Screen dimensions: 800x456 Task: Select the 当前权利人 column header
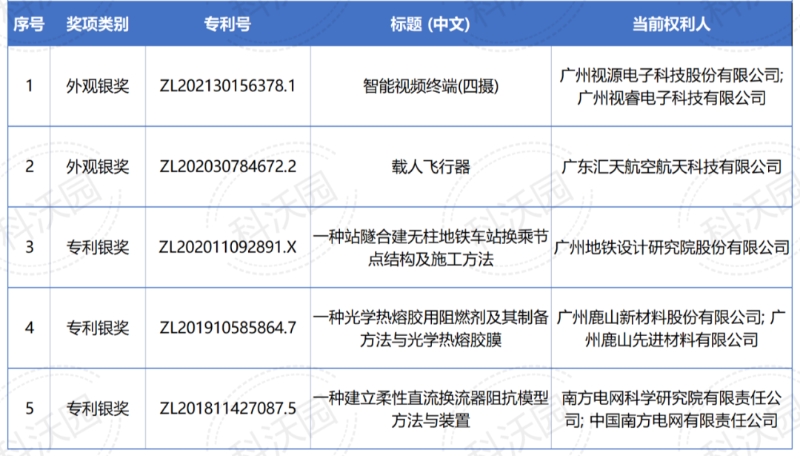tap(672, 24)
